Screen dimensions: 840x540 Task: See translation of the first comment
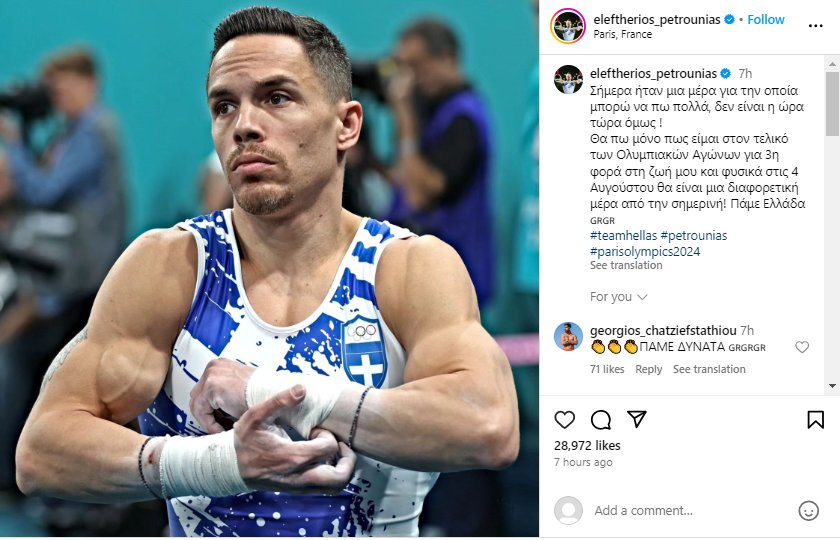click(x=709, y=369)
